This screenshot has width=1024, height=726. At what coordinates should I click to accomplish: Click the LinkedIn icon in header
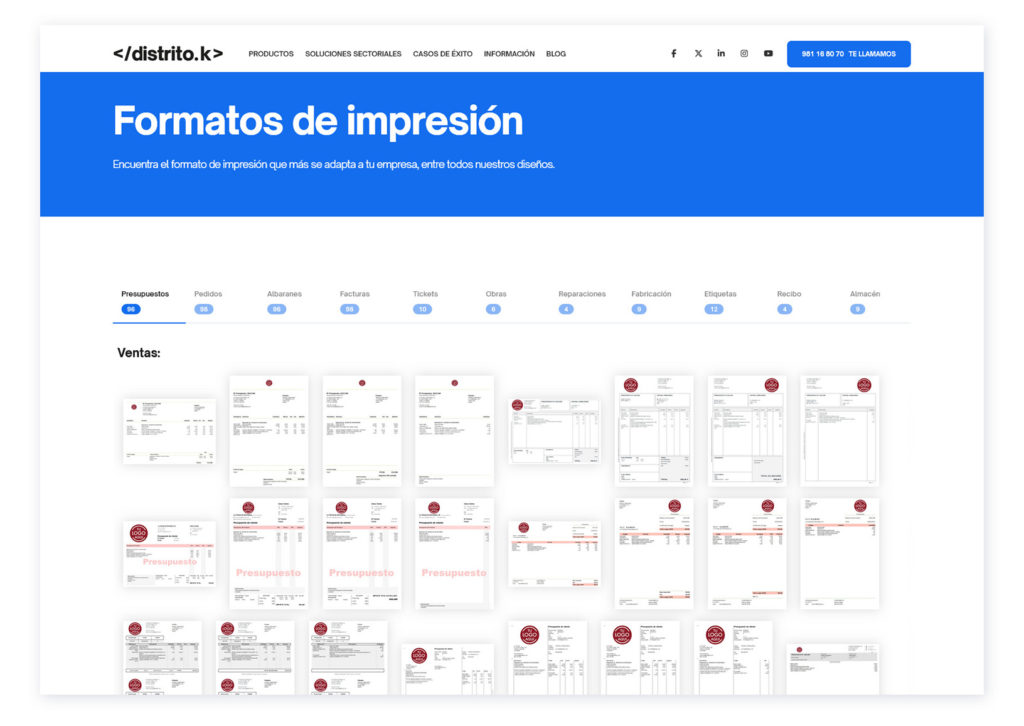[721, 54]
